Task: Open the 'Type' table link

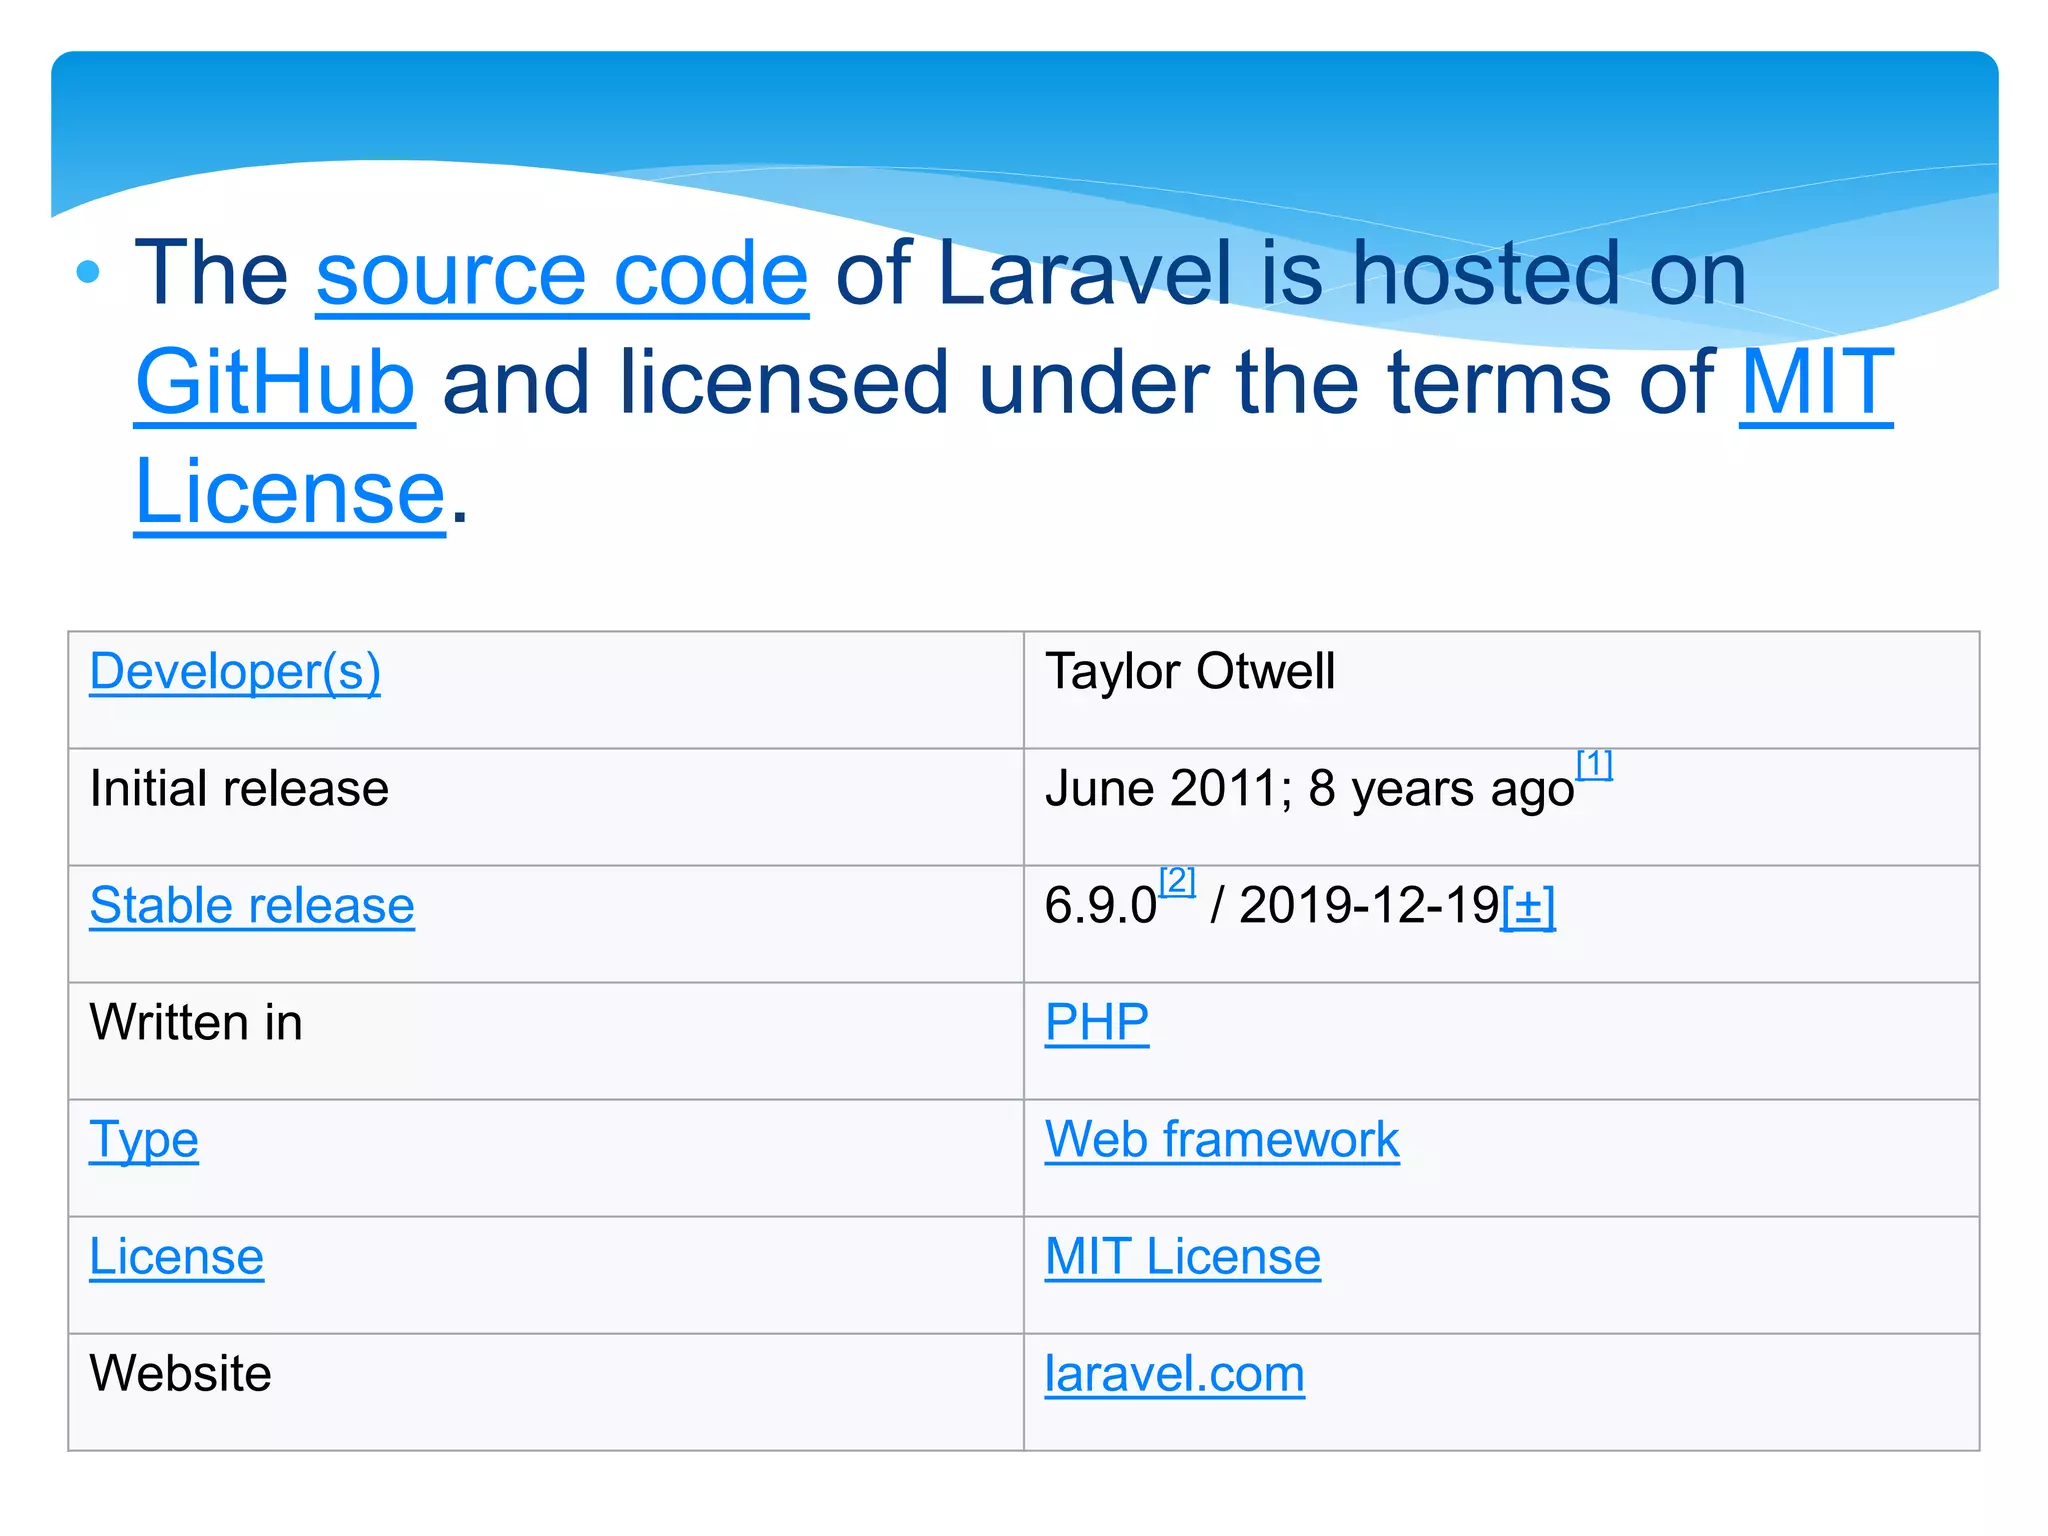Action: click(x=144, y=1140)
